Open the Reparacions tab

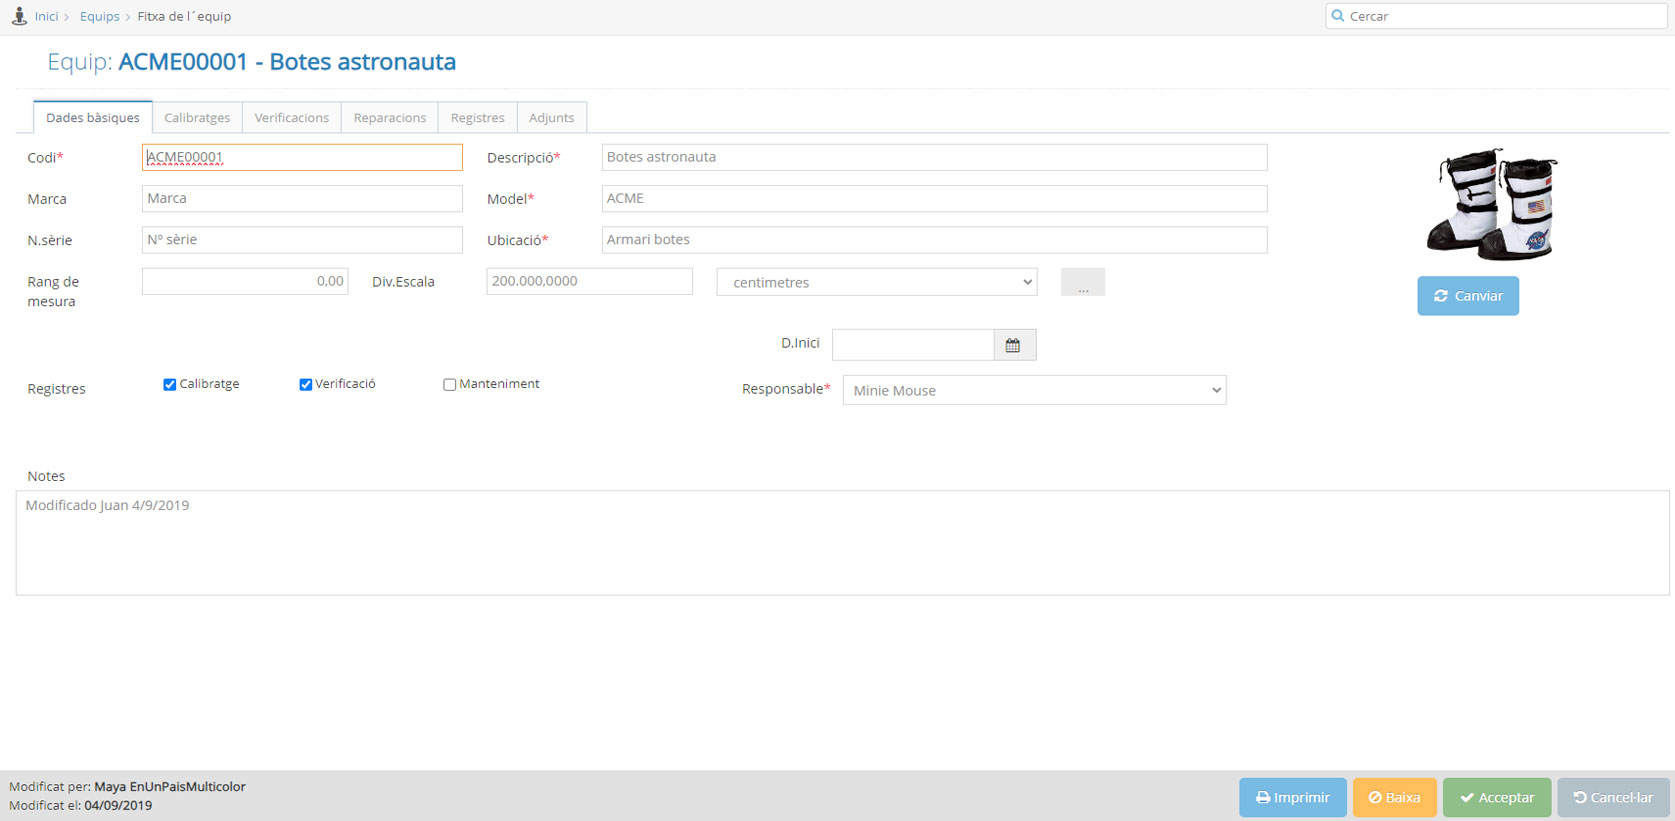click(390, 117)
